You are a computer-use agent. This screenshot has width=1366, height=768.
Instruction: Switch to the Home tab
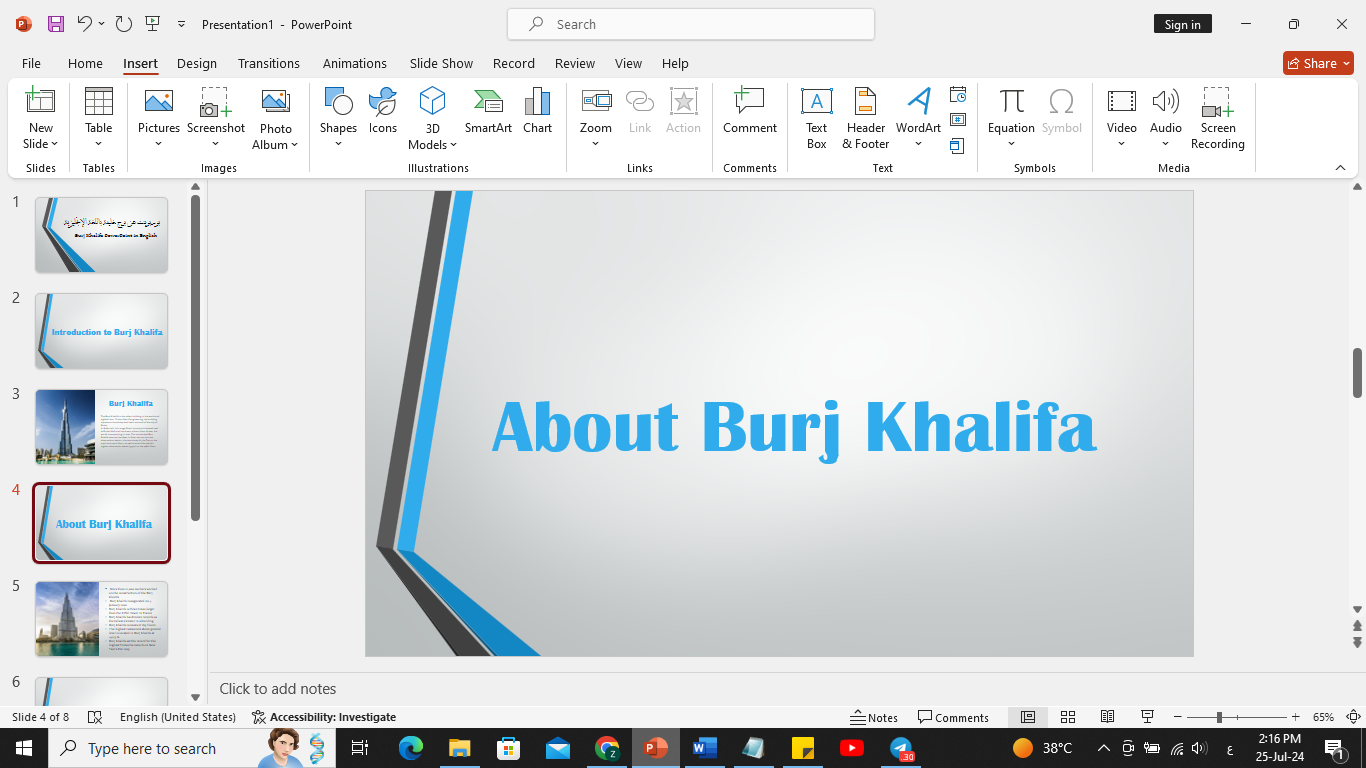click(85, 63)
